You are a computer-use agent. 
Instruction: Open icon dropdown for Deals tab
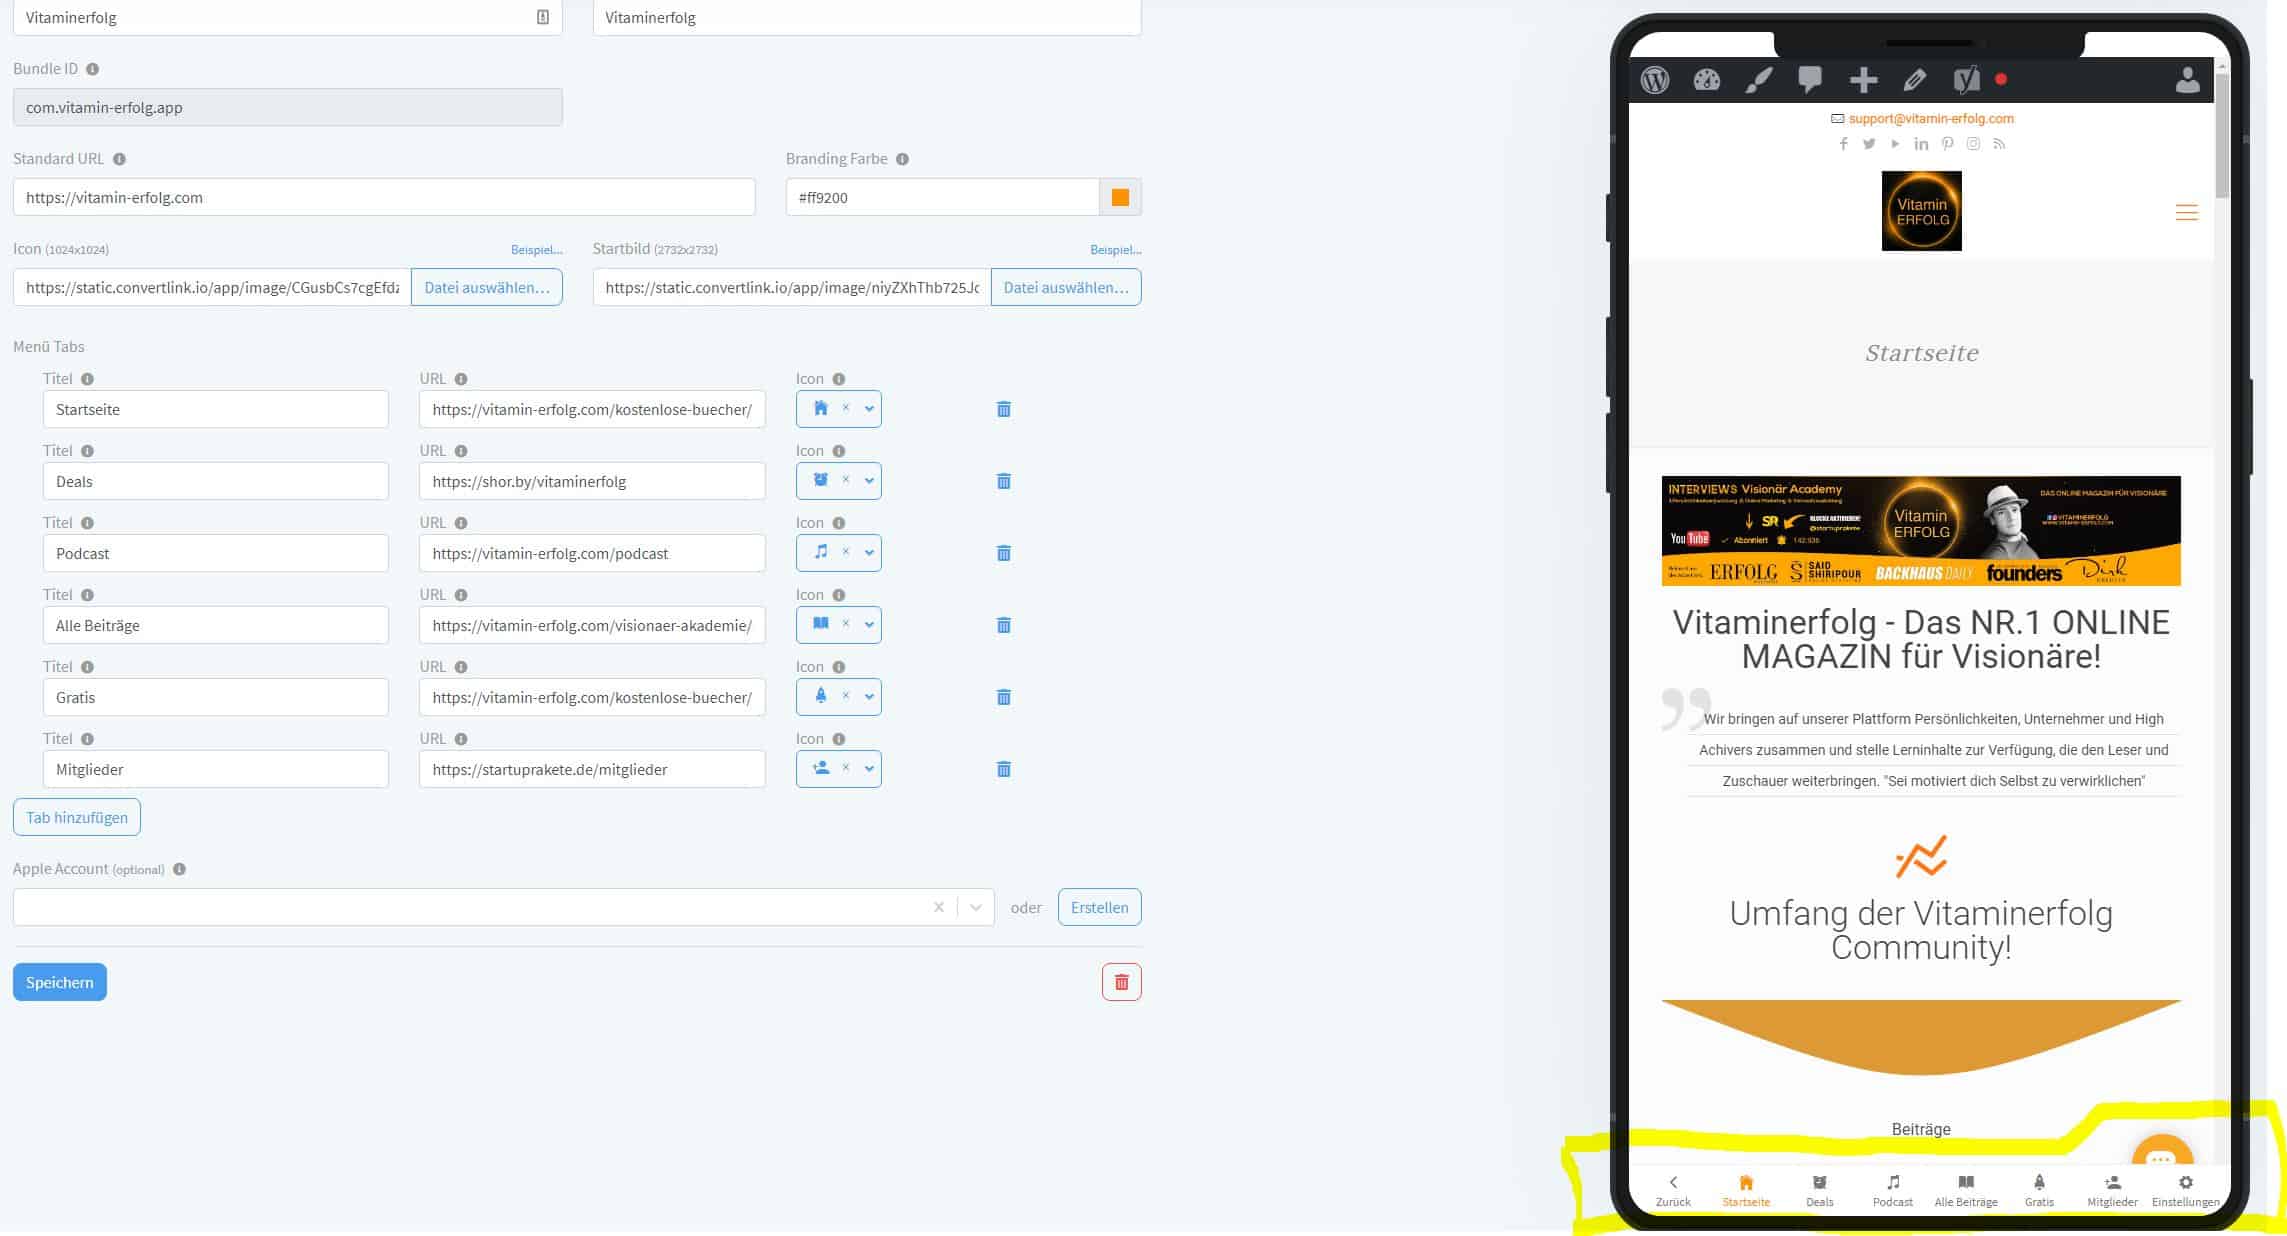click(869, 481)
